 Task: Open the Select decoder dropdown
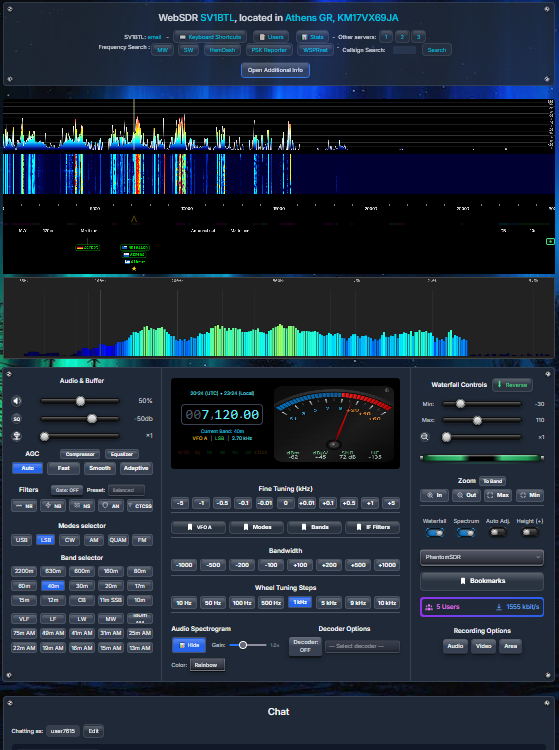tap(362, 646)
